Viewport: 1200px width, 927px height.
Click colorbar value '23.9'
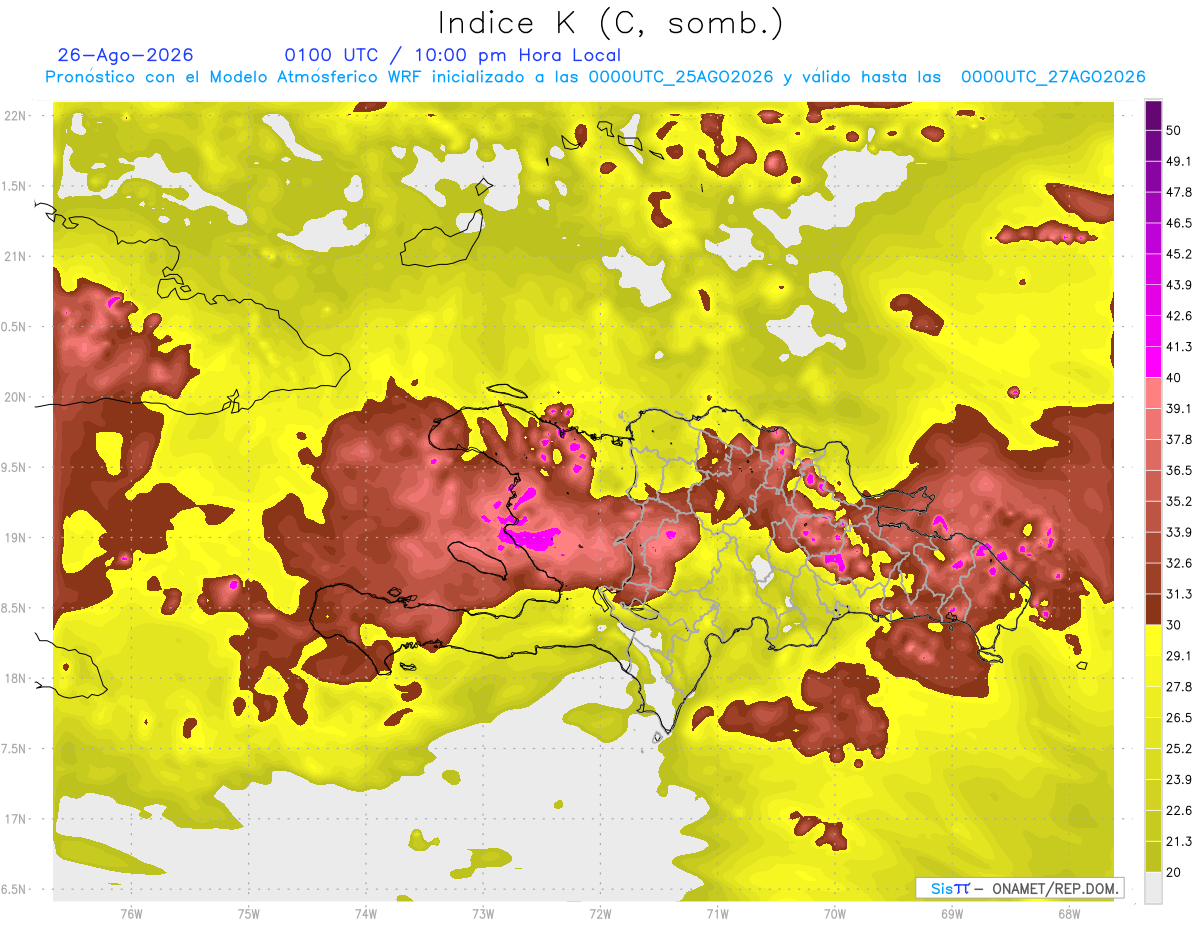point(1179,780)
